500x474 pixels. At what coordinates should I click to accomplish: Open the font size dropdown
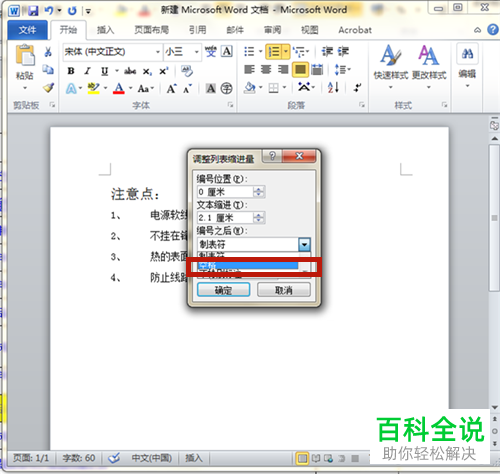(x=197, y=52)
